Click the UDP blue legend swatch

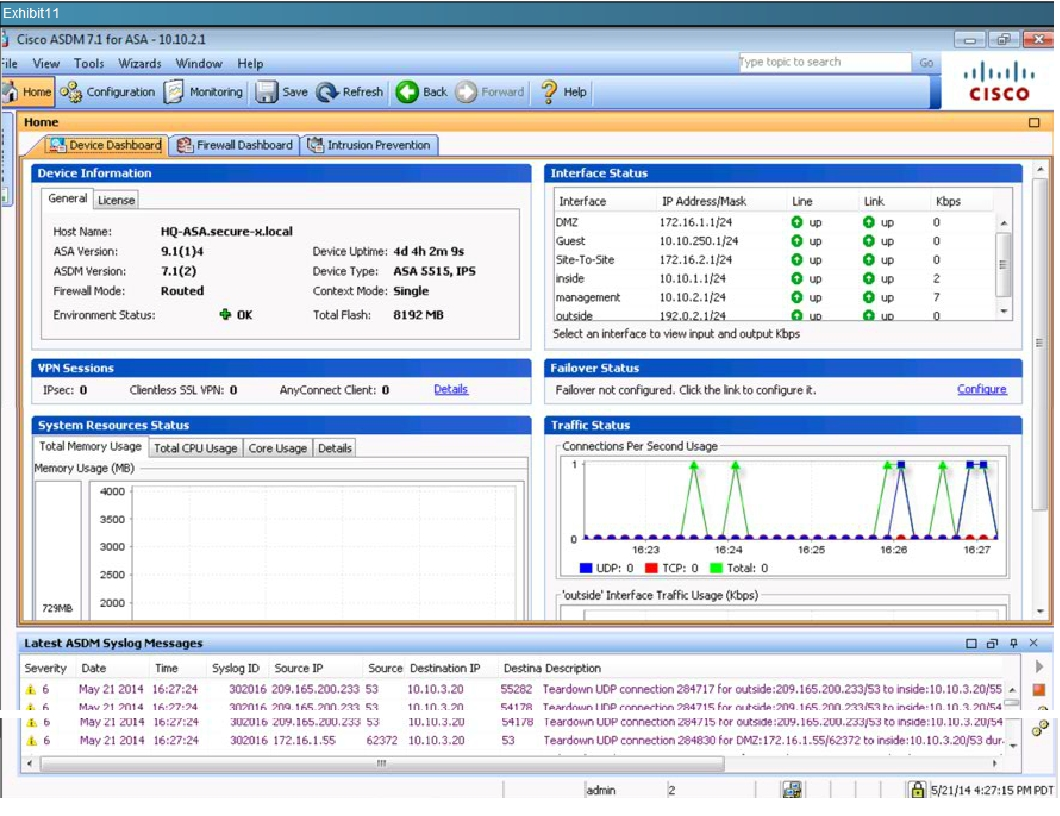pos(585,568)
